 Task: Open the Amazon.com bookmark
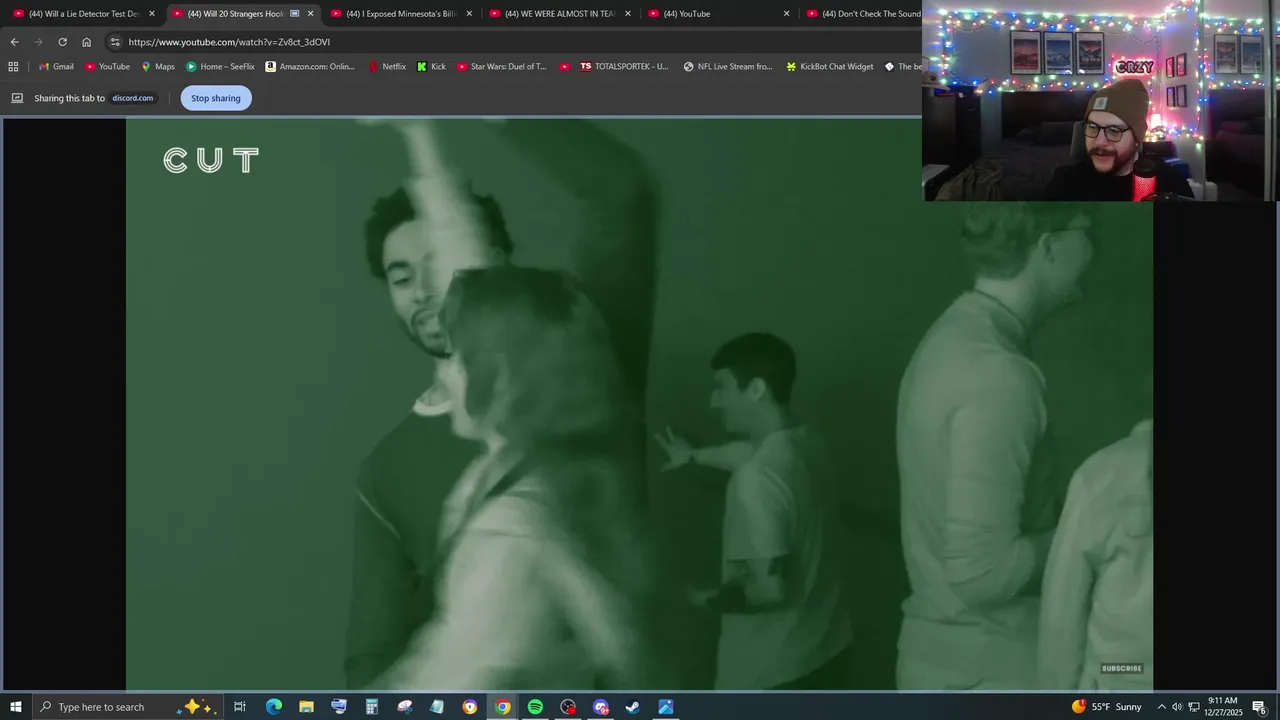click(310, 67)
